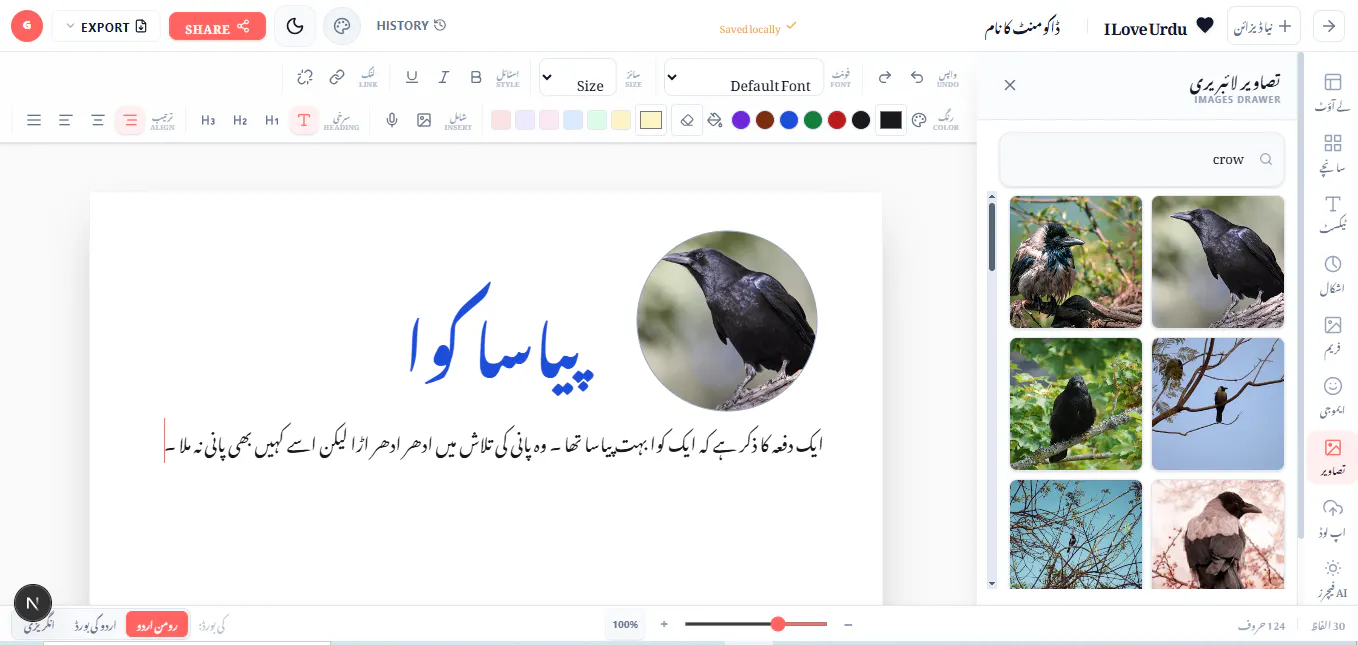This screenshot has width=1358, height=645.
Task: Click the document name field
Action: pos(1022,27)
